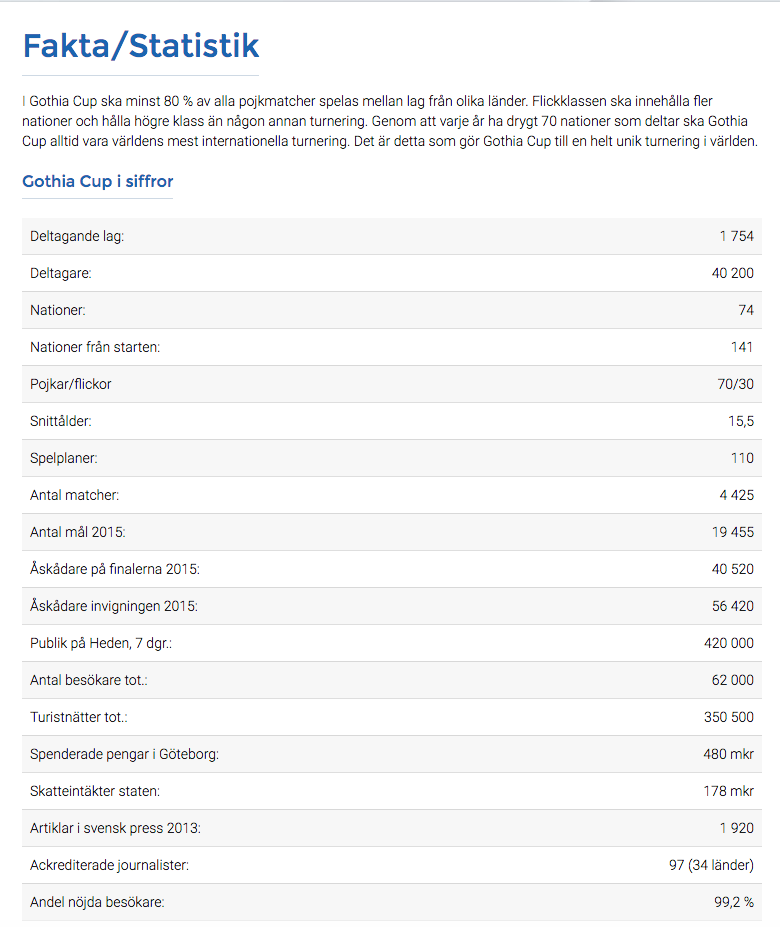This screenshot has height=927, width=780.
Task: Select the value 480 mkr
Action: tap(729, 754)
